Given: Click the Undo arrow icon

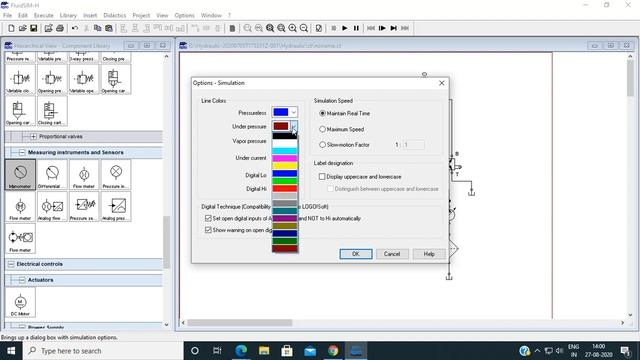Looking at the screenshot, I should pos(75,28).
